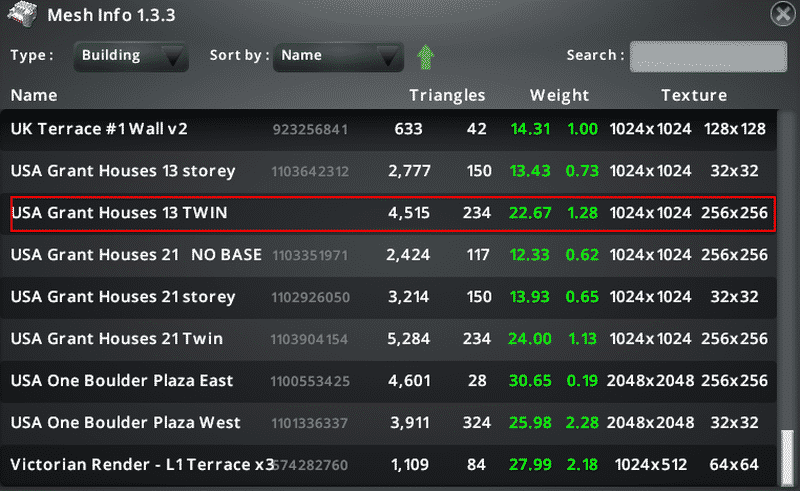Toggle the green sort direction arrow
Screen dimensions: 800x491
coord(426,57)
